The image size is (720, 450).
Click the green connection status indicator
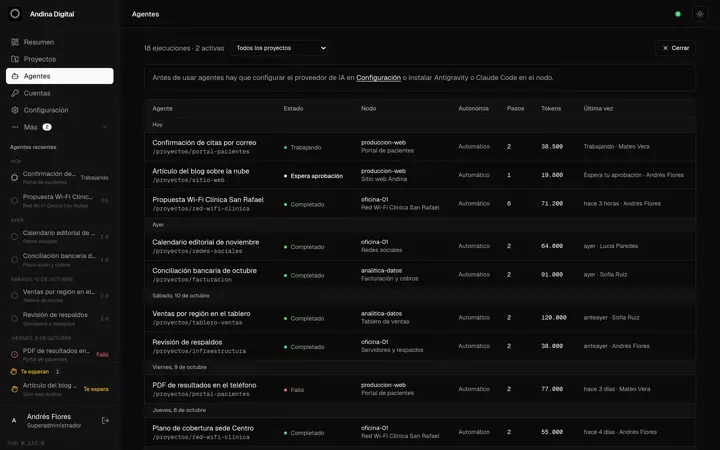[x=678, y=14]
